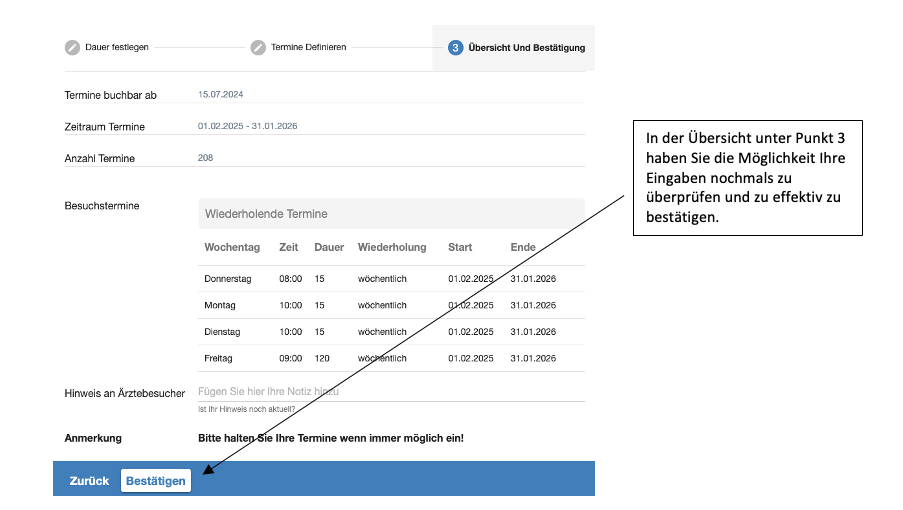Image resolution: width=903 pixels, height=510 pixels.
Task: Click the Wochentag column header
Action: (232, 247)
